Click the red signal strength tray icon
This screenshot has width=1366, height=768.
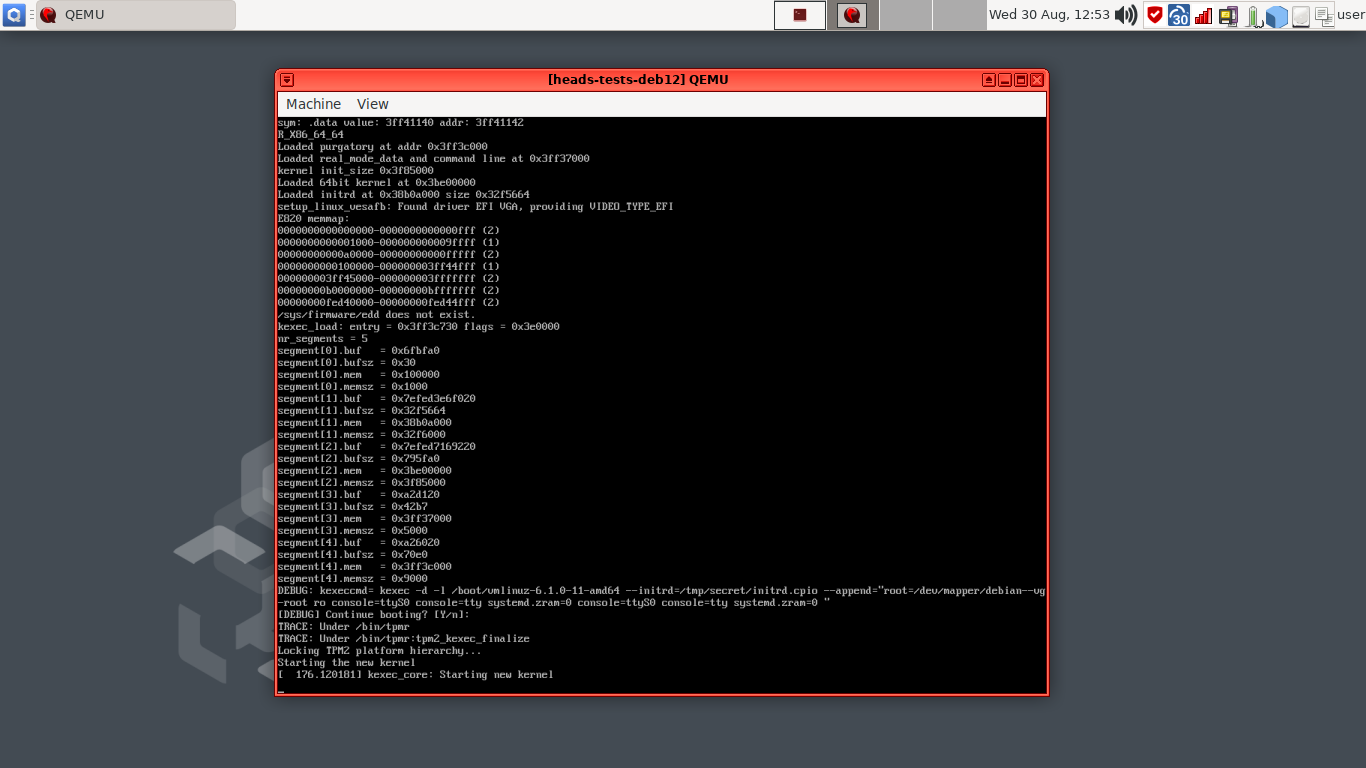pos(1202,15)
